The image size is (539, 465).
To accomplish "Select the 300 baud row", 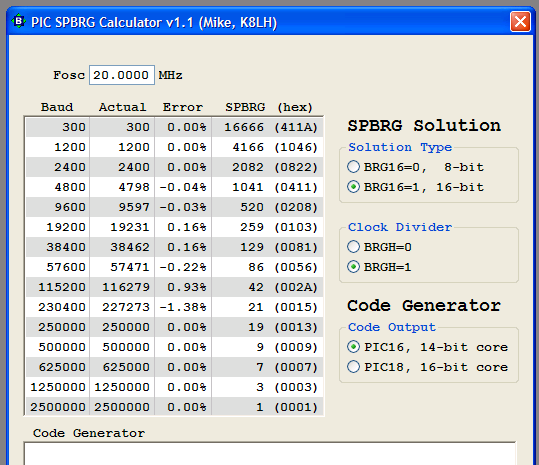I will click(x=175, y=127).
